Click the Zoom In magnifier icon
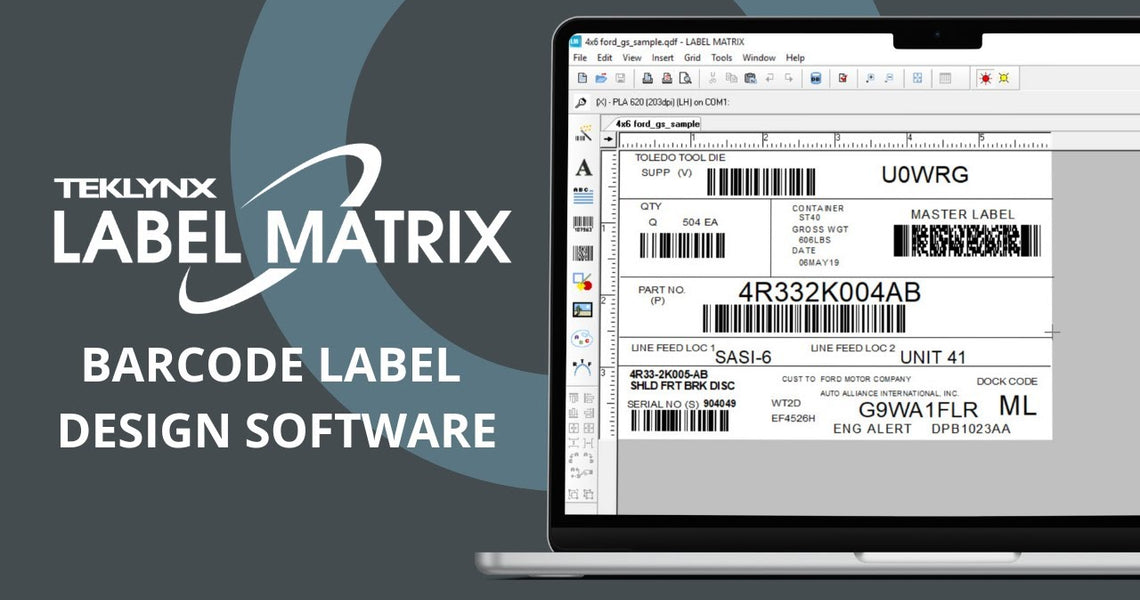 (870, 78)
